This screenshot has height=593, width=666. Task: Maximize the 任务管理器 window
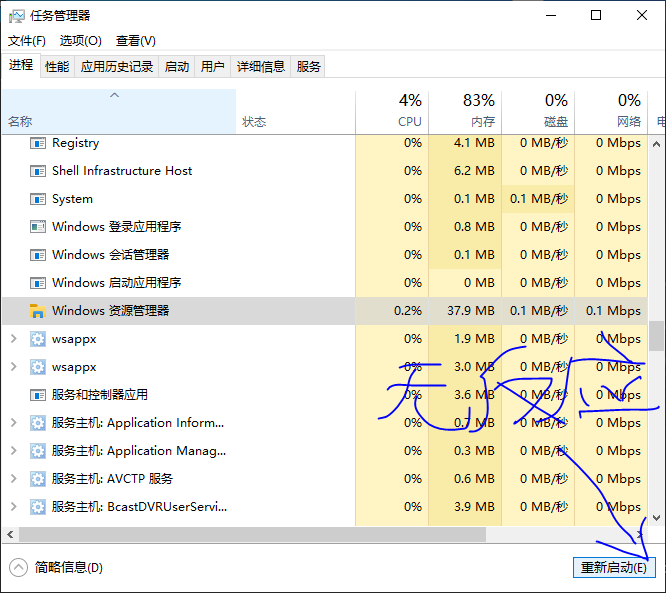tap(596, 16)
